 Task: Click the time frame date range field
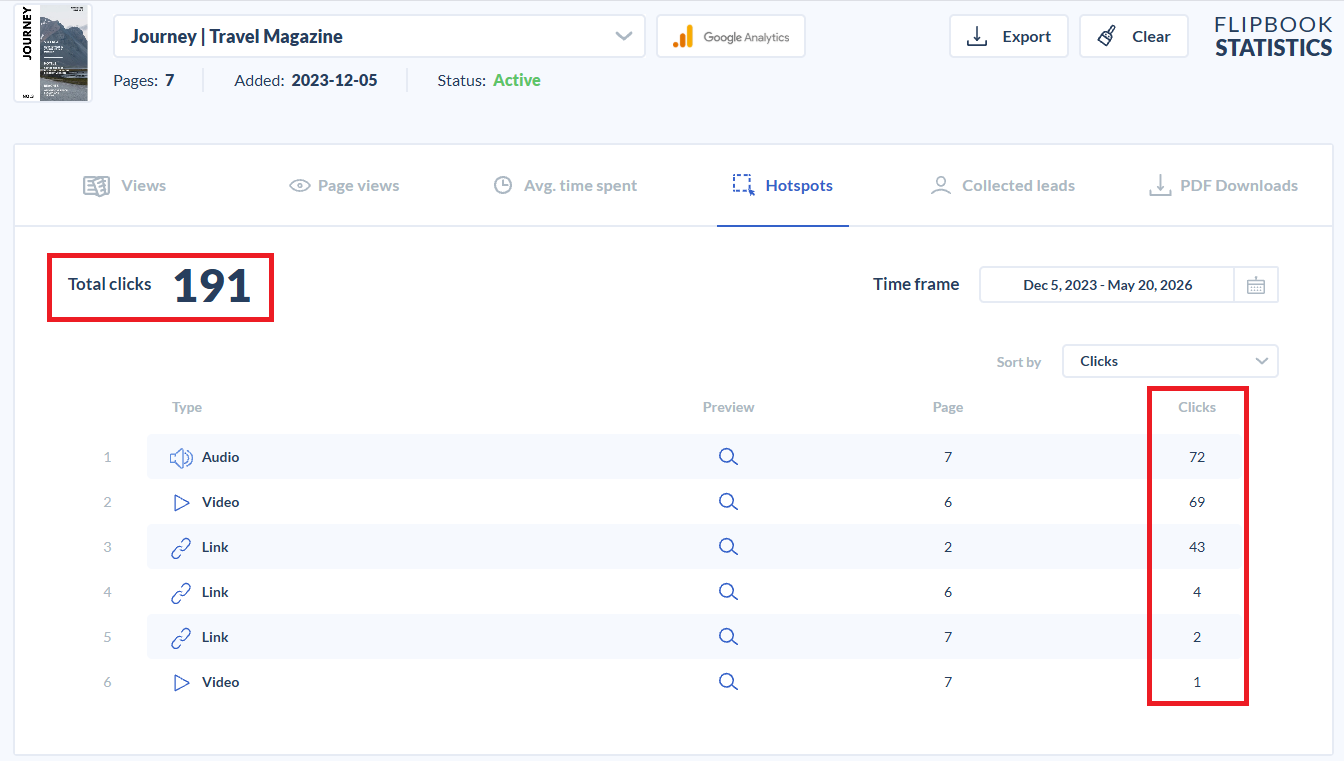pos(1107,285)
